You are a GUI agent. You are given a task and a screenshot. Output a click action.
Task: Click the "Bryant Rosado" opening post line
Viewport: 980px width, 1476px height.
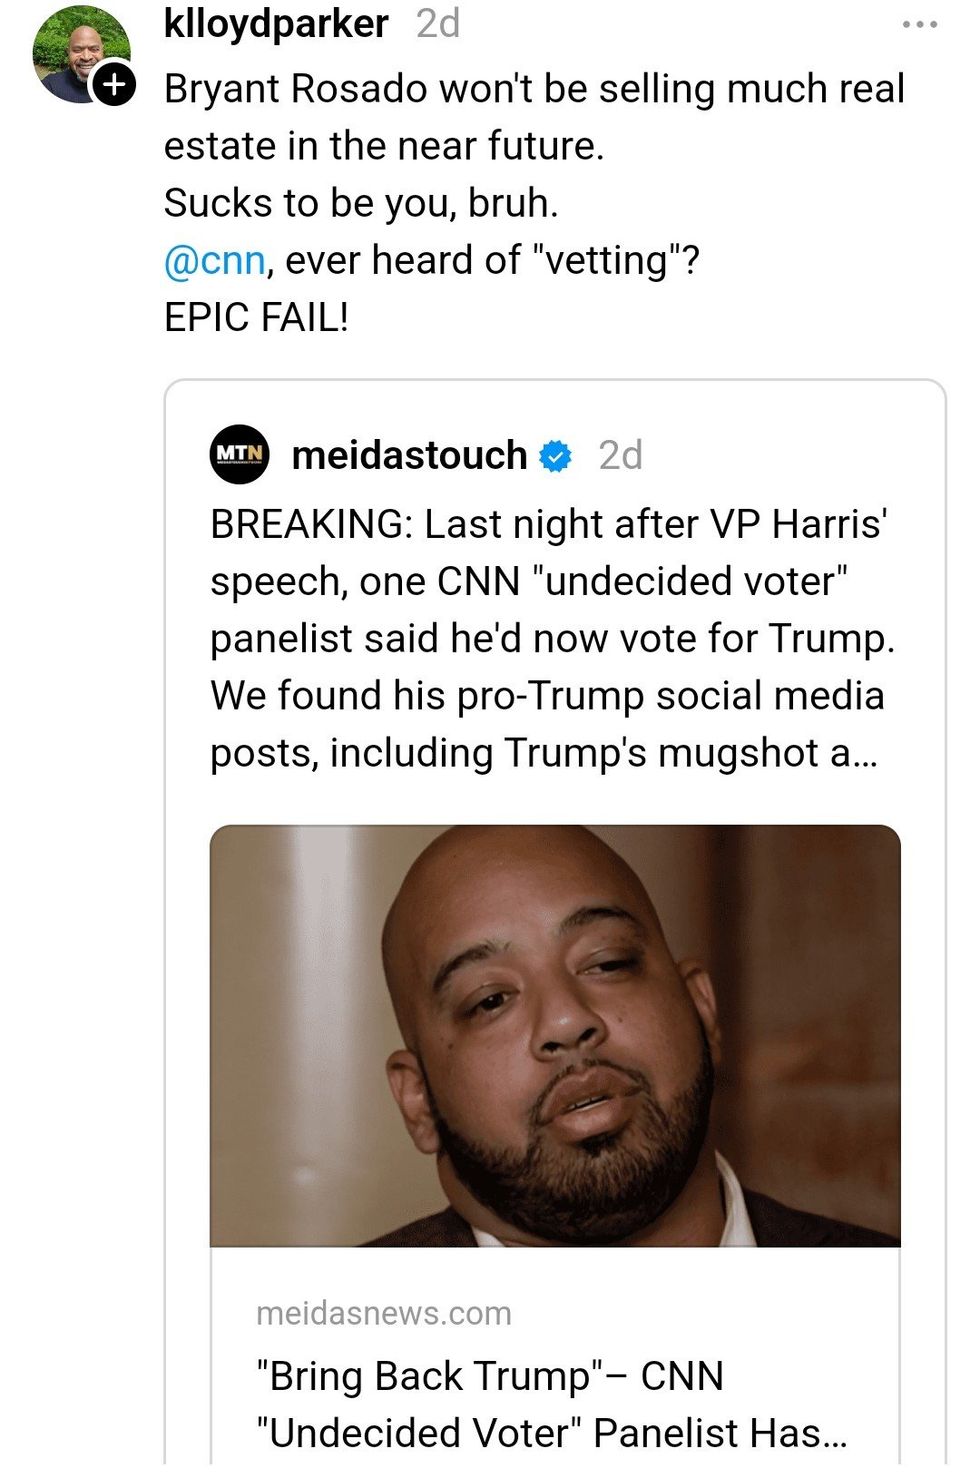click(x=534, y=89)
